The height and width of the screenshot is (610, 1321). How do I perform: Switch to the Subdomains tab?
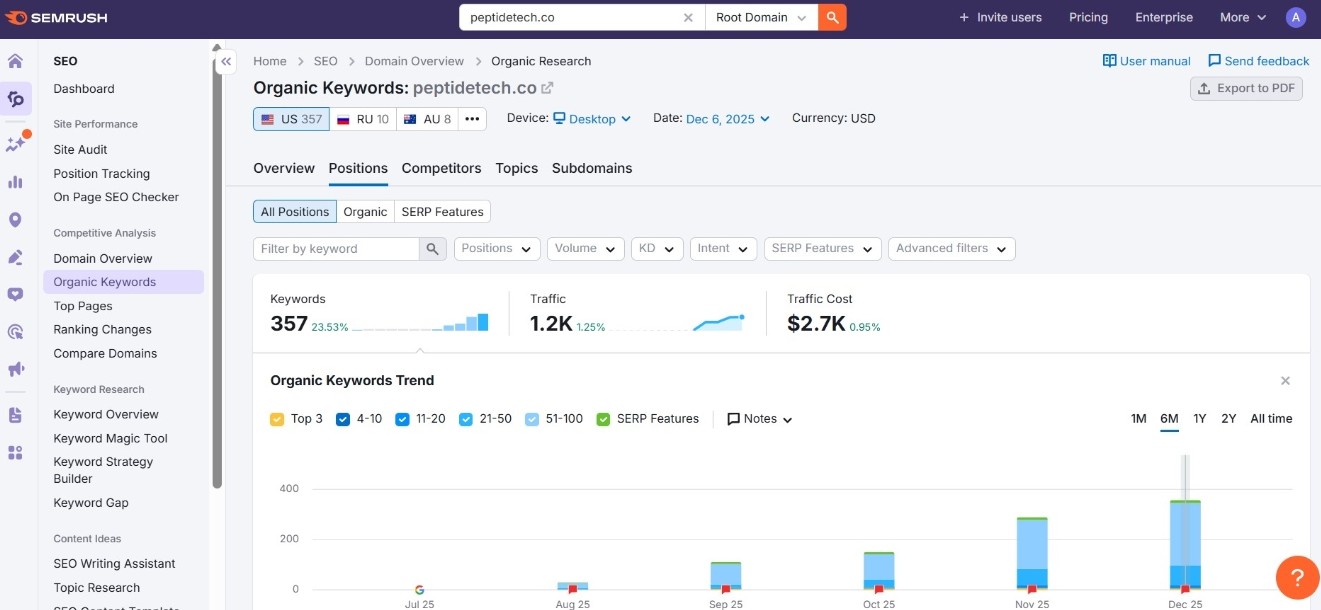pyautogui.click(x=592, y=169)
